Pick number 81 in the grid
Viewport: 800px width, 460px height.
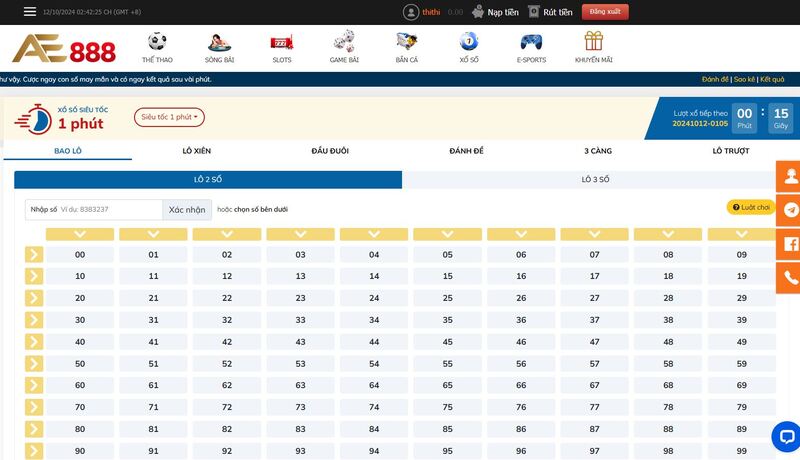click(x=154, y=429)
